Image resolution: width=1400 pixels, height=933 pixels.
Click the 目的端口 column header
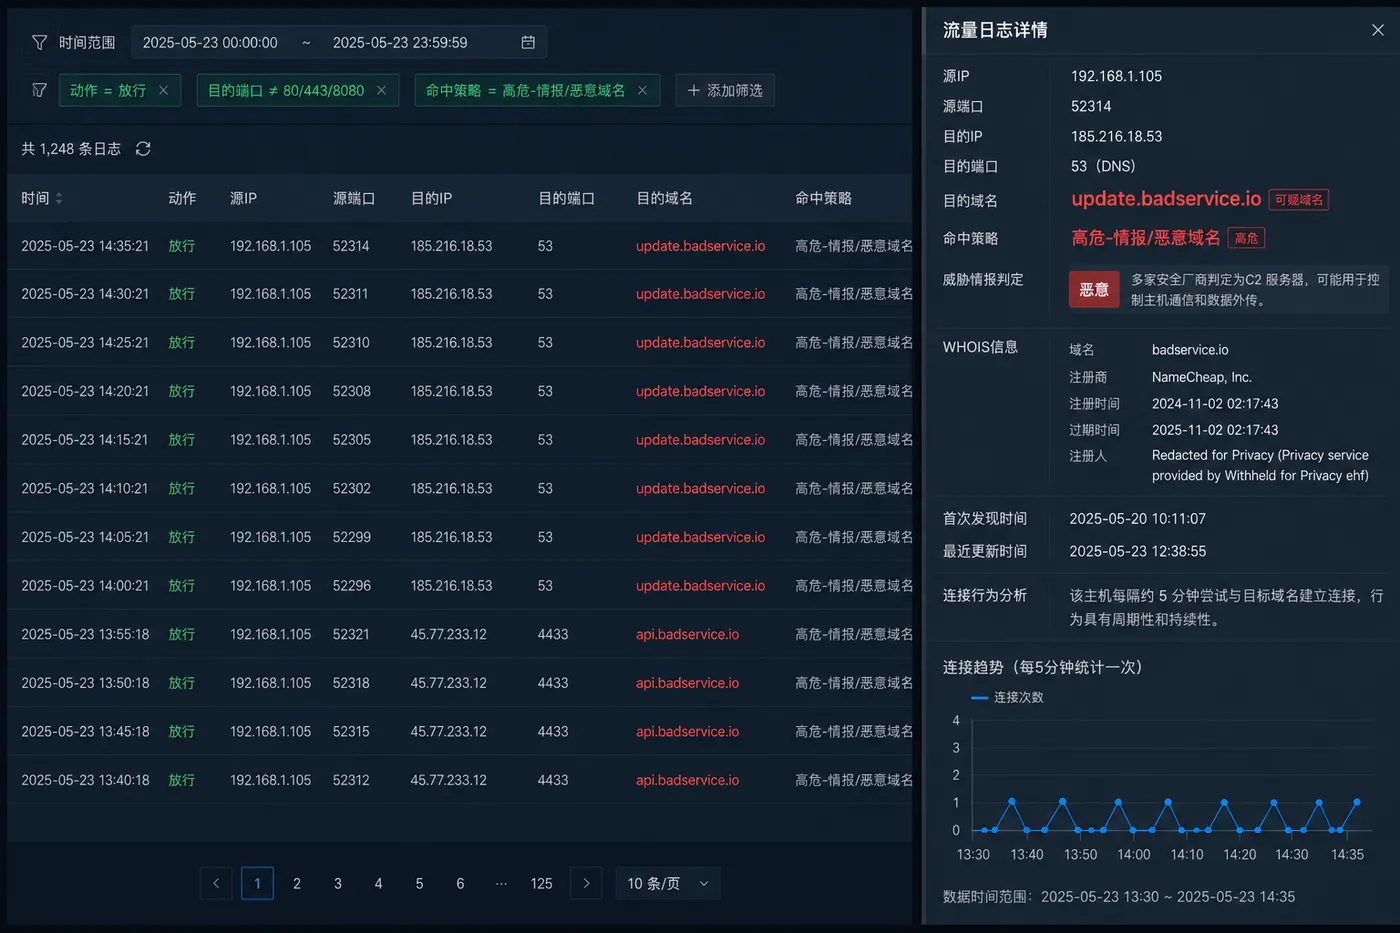pyautogui.click(x=566, y=198)
